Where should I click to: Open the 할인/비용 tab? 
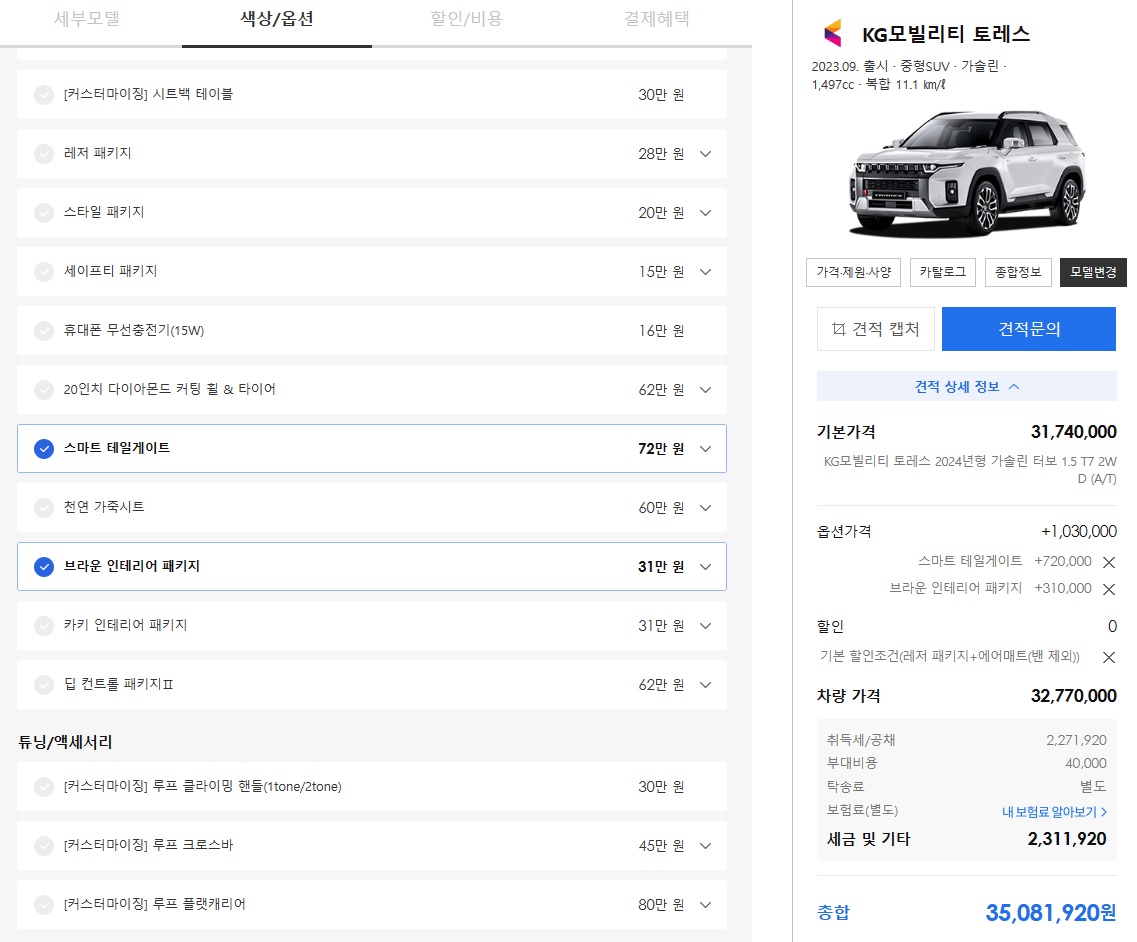tap(466, 19)
